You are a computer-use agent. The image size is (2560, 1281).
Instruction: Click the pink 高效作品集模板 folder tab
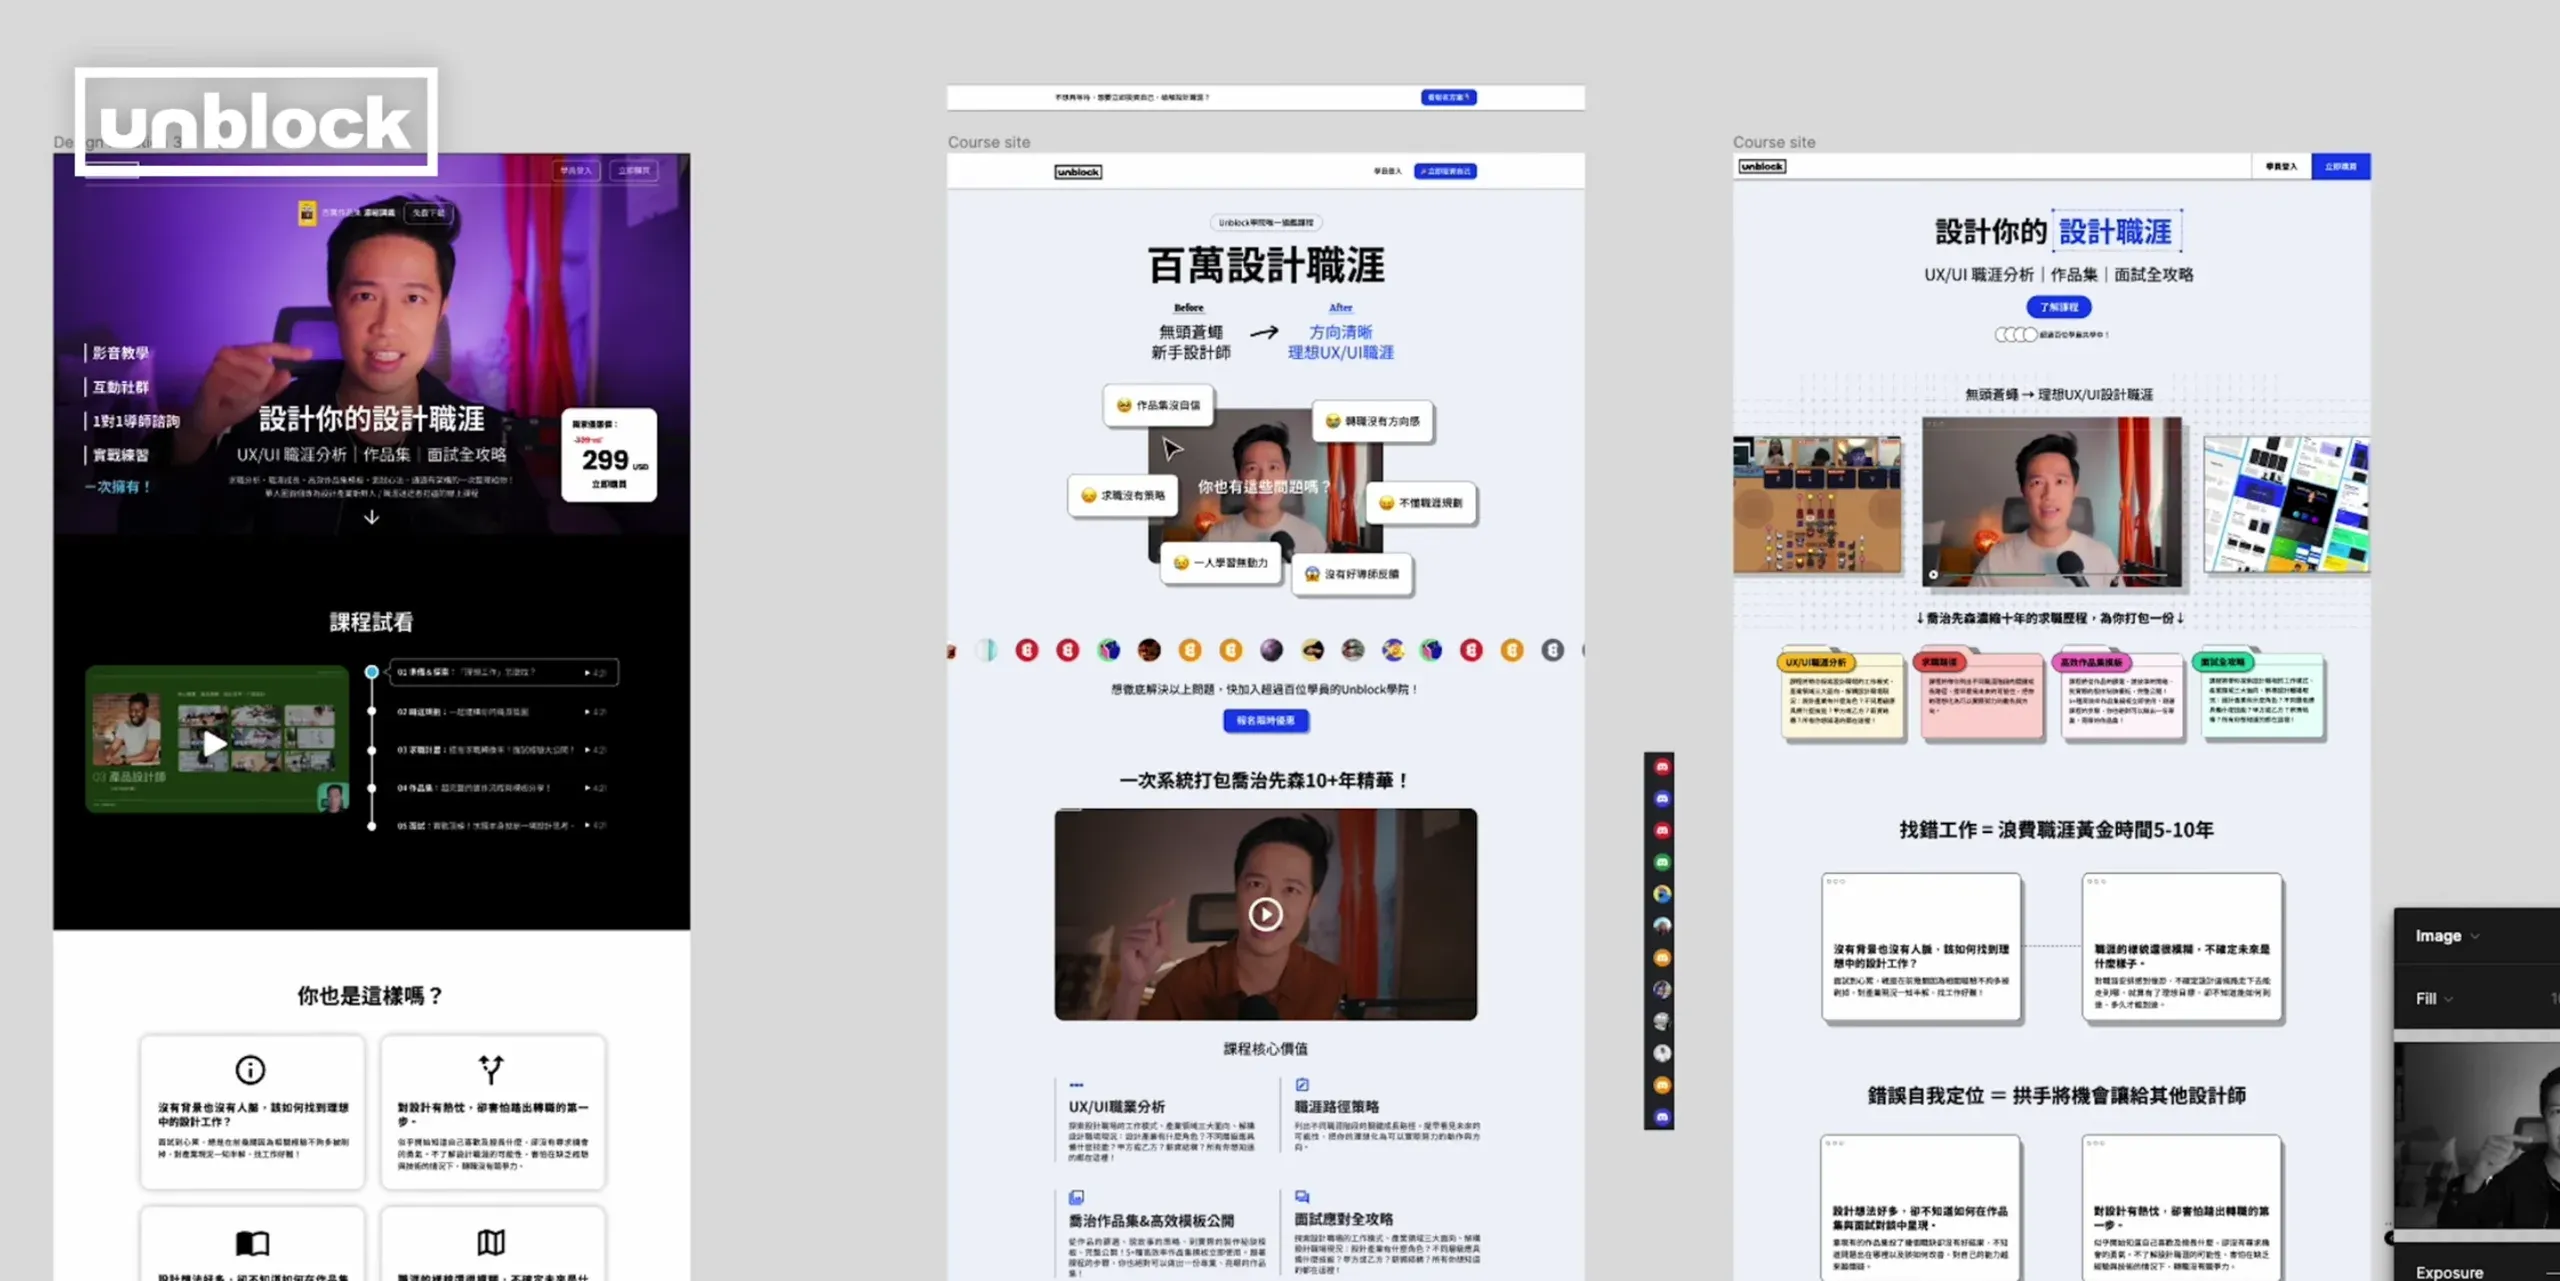pyautogui.click(x=2091, y=662)
